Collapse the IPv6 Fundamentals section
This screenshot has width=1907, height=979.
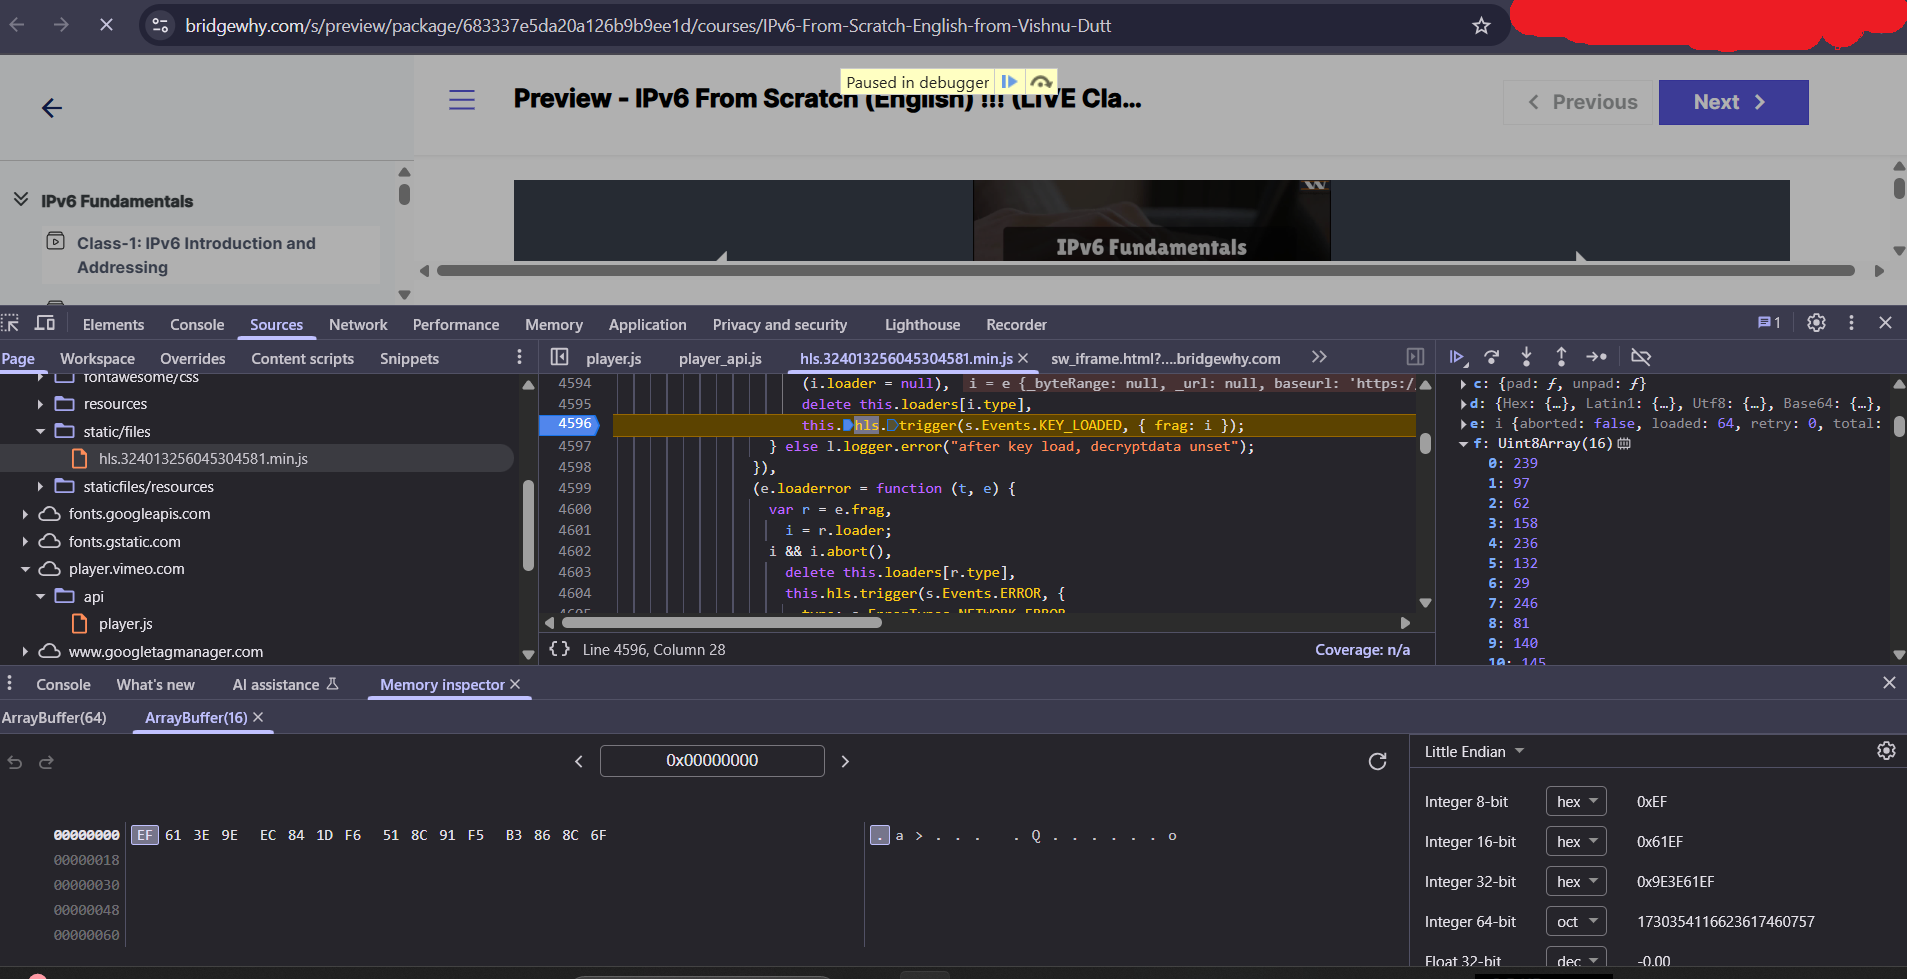coord(21,200)
